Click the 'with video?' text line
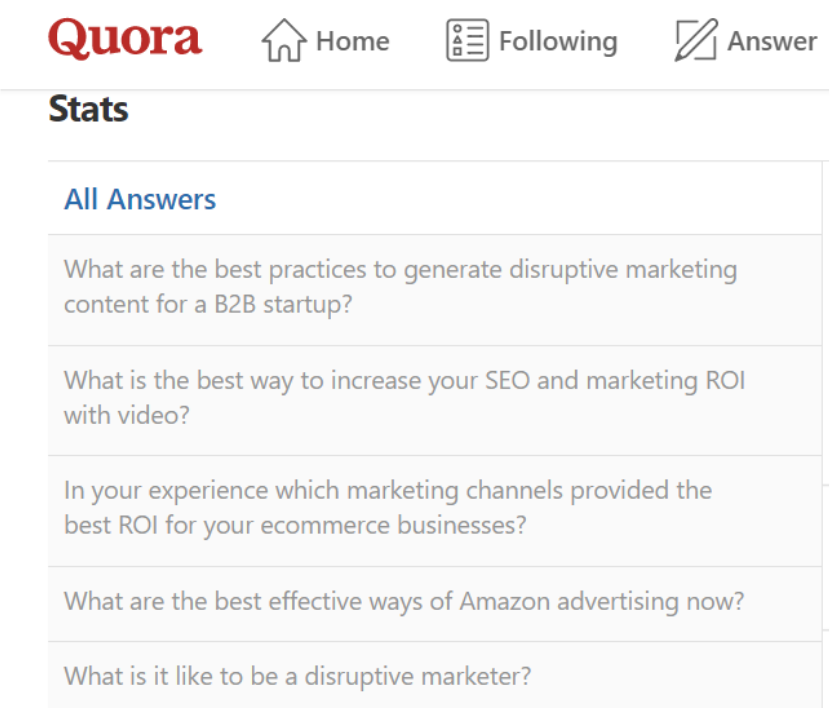Image resolution: width=830 pixels, height=708 pixels. (x=127, y=415)
